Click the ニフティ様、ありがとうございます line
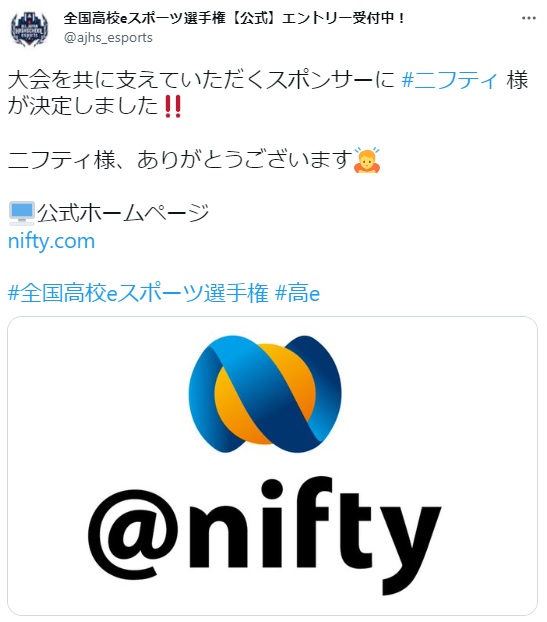 (180, 160)
